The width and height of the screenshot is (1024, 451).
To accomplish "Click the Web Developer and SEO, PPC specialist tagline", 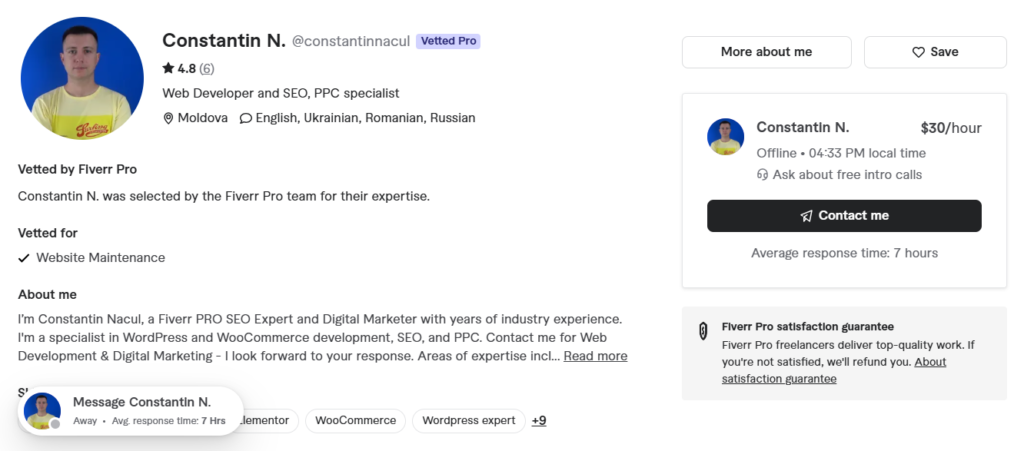I will click(281, 93).
